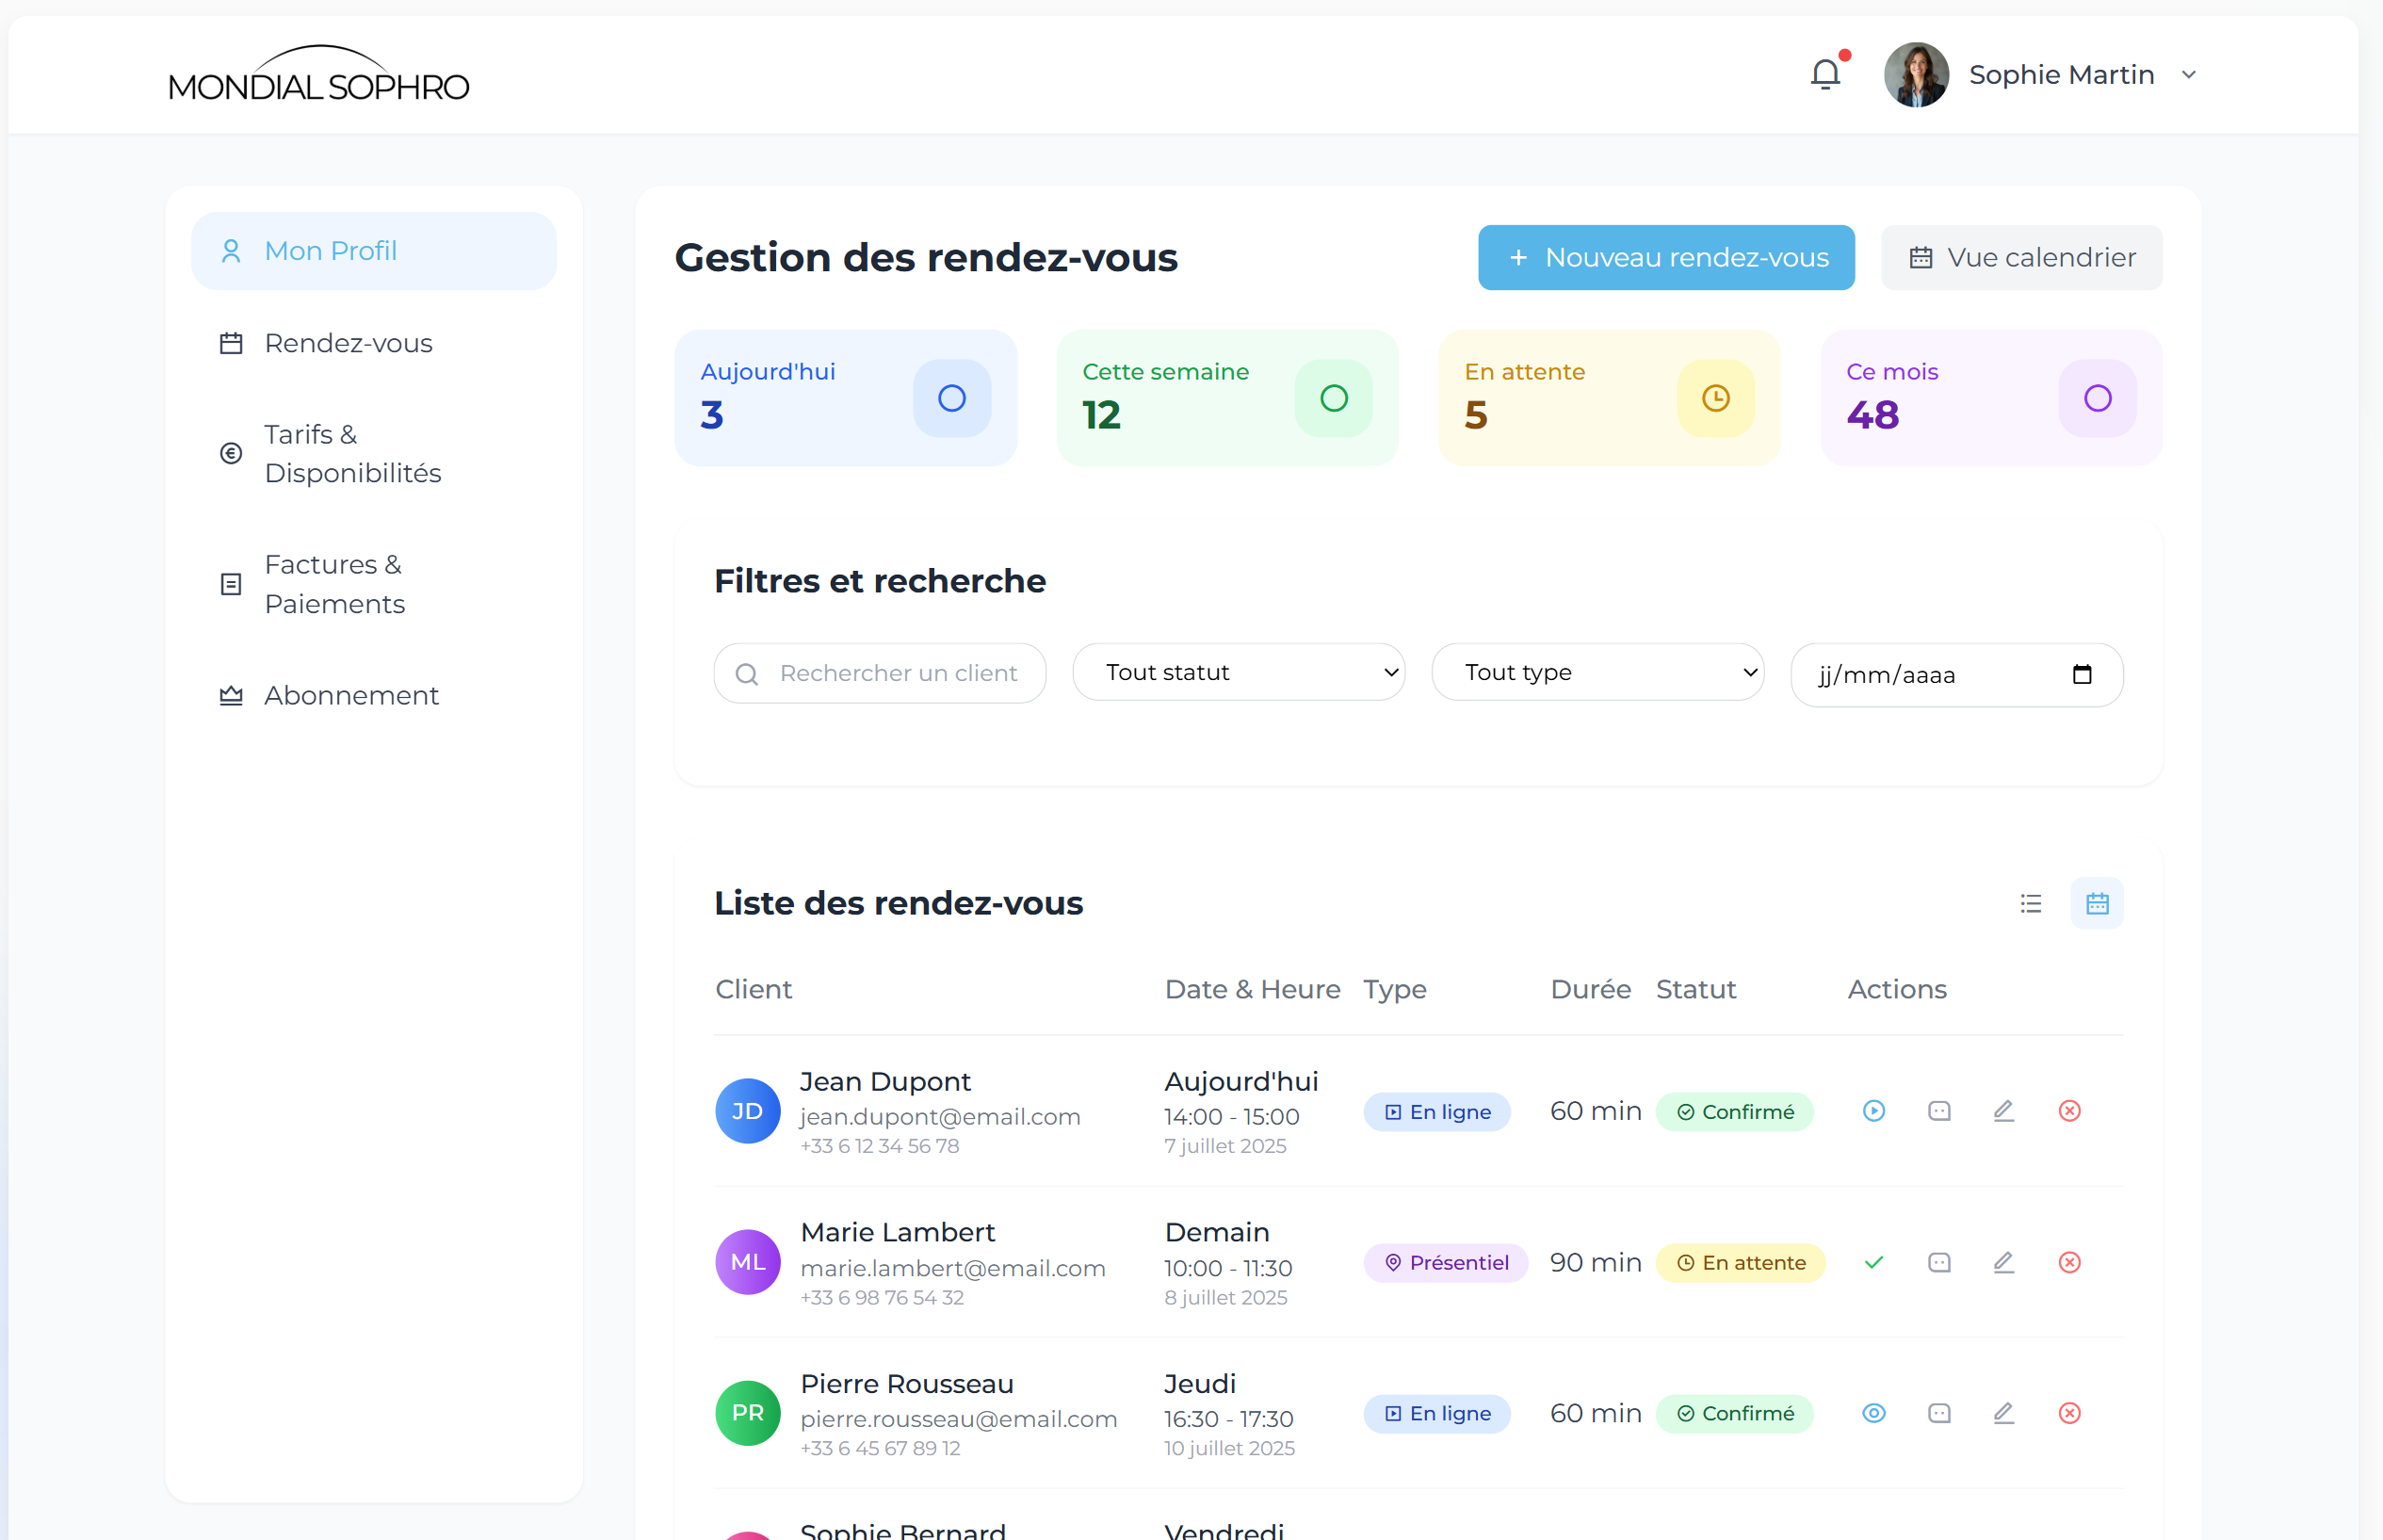
Task: Start Jean Dupont's online session
Action: [x=1873, y=1110]
